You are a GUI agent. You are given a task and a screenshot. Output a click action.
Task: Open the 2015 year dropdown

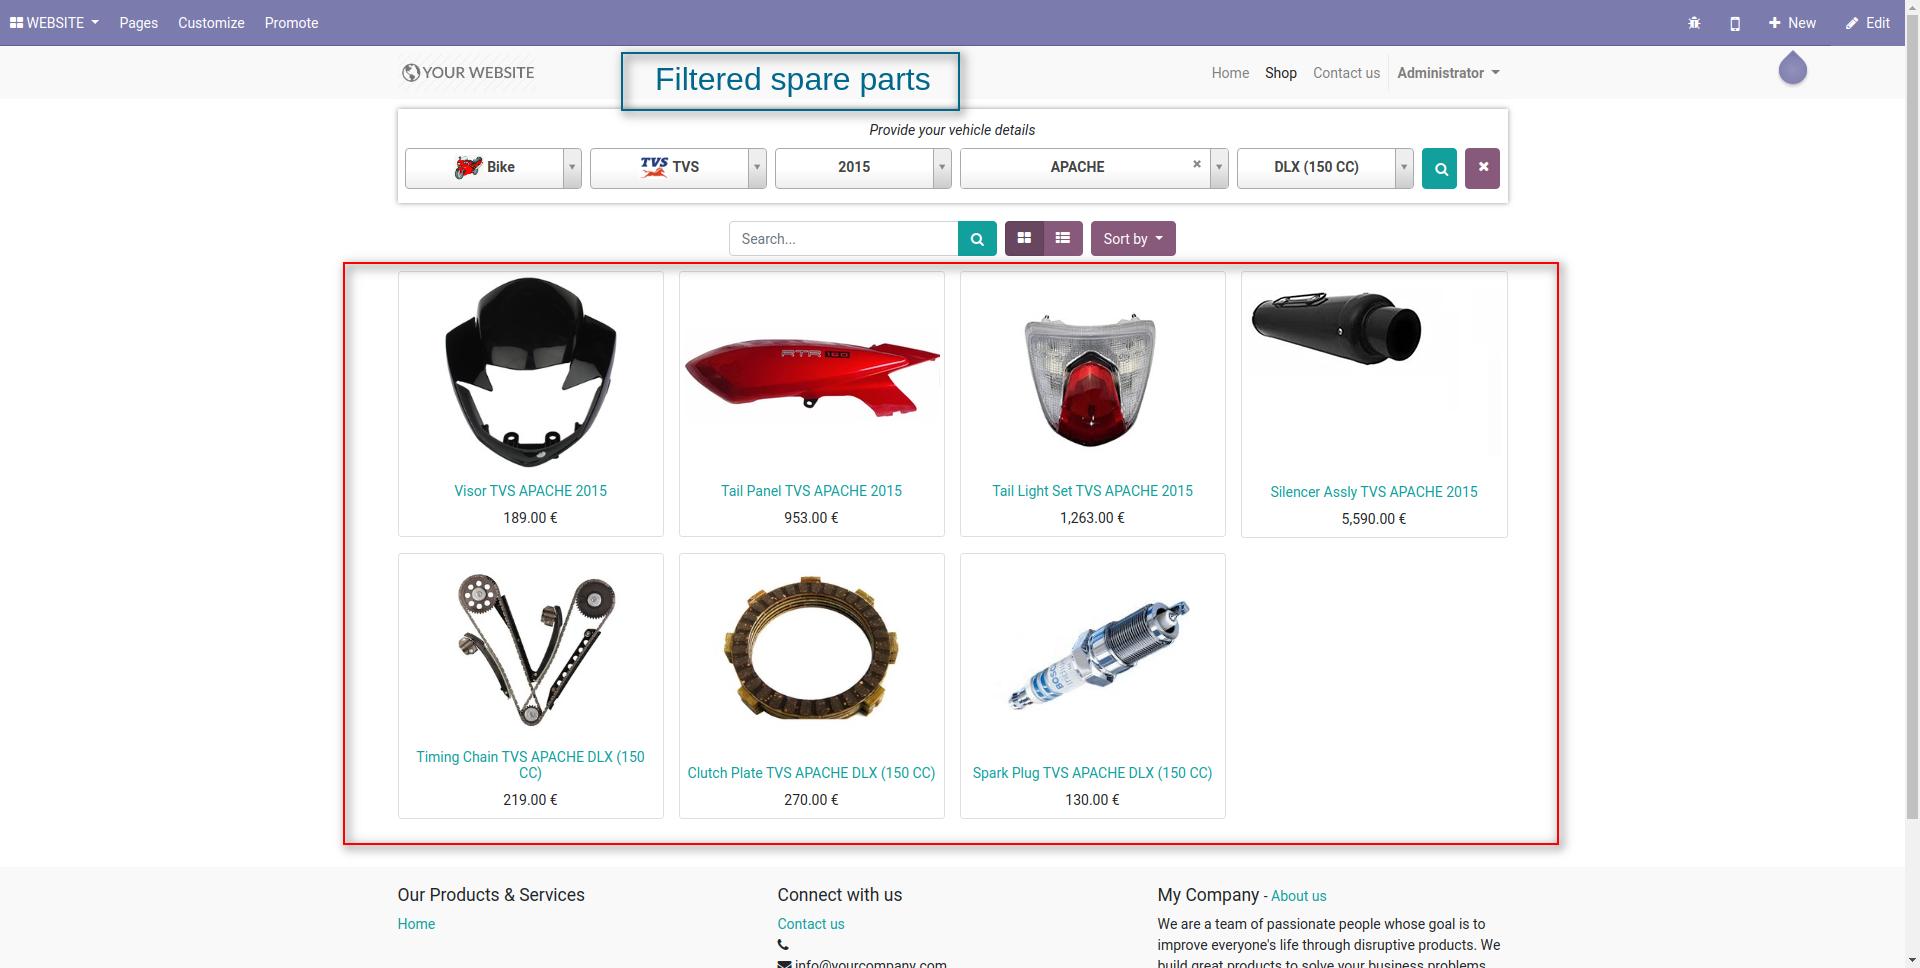coord(863,168)
